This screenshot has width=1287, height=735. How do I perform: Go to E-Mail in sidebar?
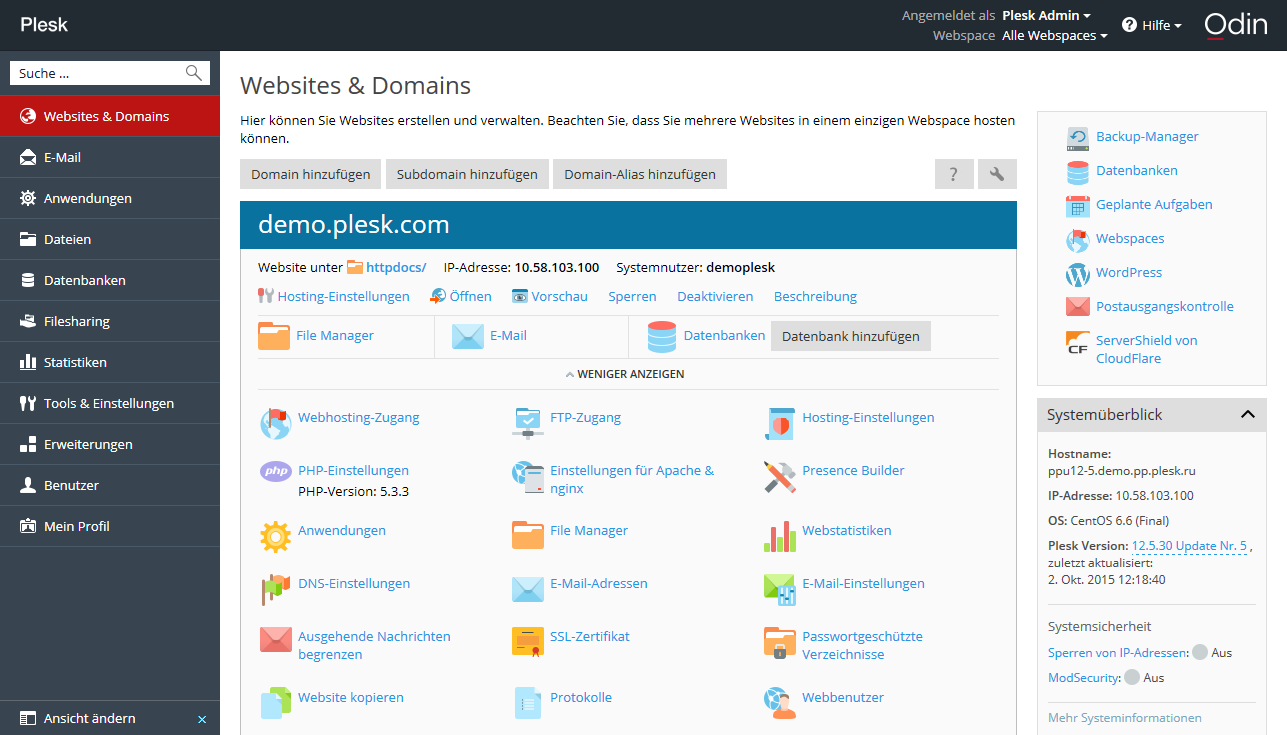(110, 157)
